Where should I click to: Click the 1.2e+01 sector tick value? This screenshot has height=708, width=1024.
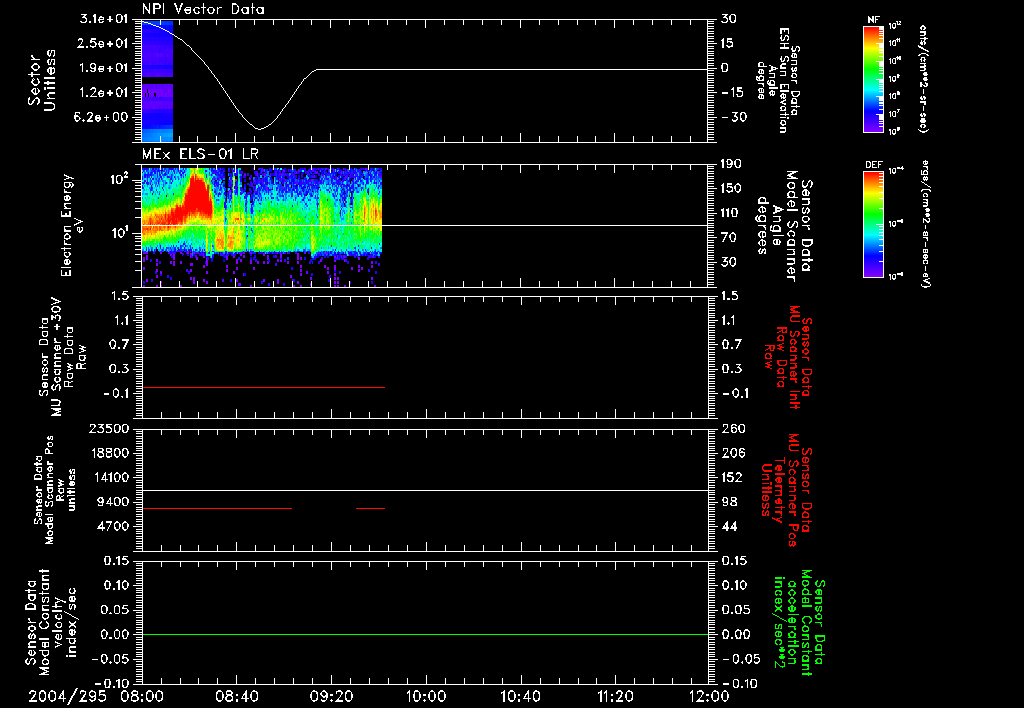(103, 93)
